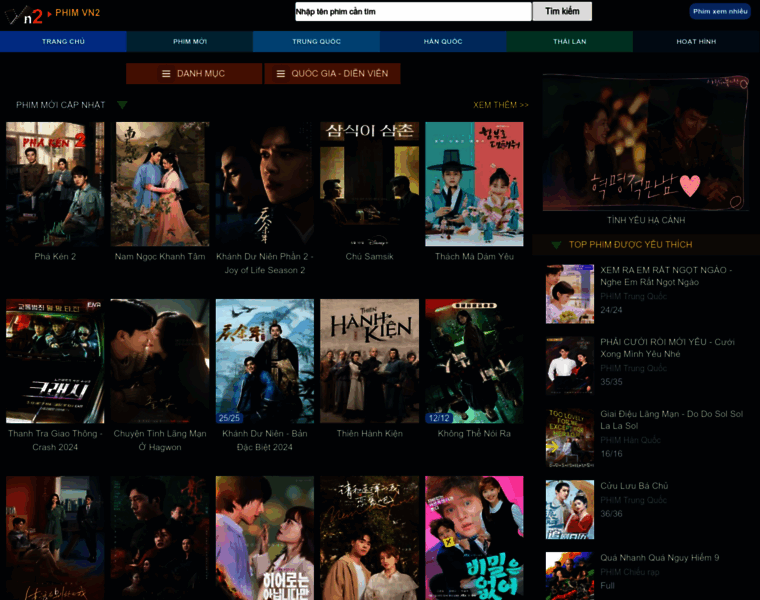Screen dimensions: 760x600
Task: Click the Không Thể Nói Ra title text
Action: click(474, 434)
